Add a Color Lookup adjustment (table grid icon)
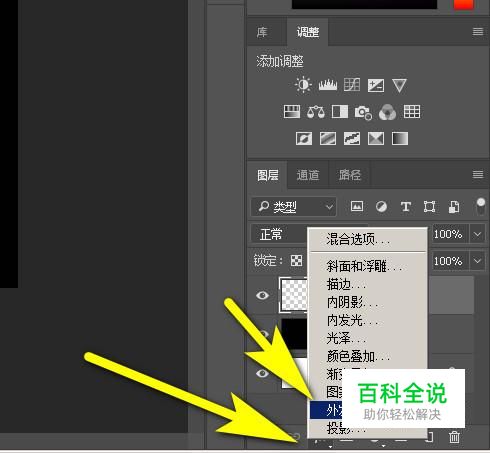This screenshot has height=453, width=490. (412, 112)
